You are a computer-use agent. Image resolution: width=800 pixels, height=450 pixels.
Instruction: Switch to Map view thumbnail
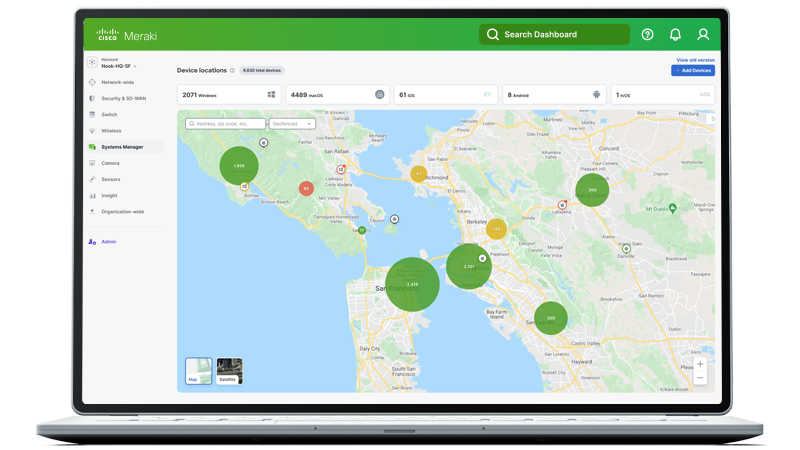tap(198, 371)
